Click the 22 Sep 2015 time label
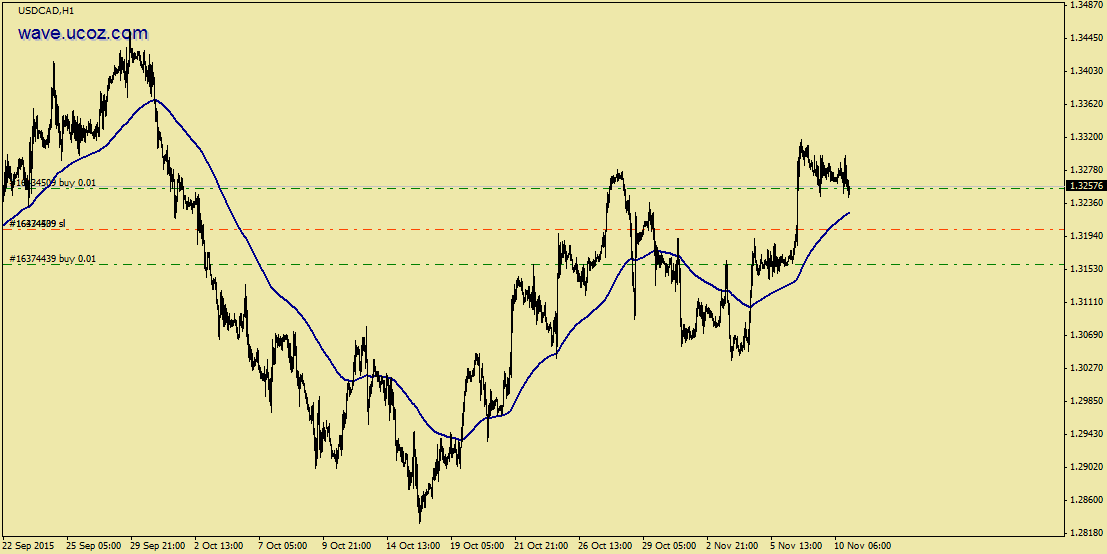This screenshot has width=1107, height=554. click(29, 546)
